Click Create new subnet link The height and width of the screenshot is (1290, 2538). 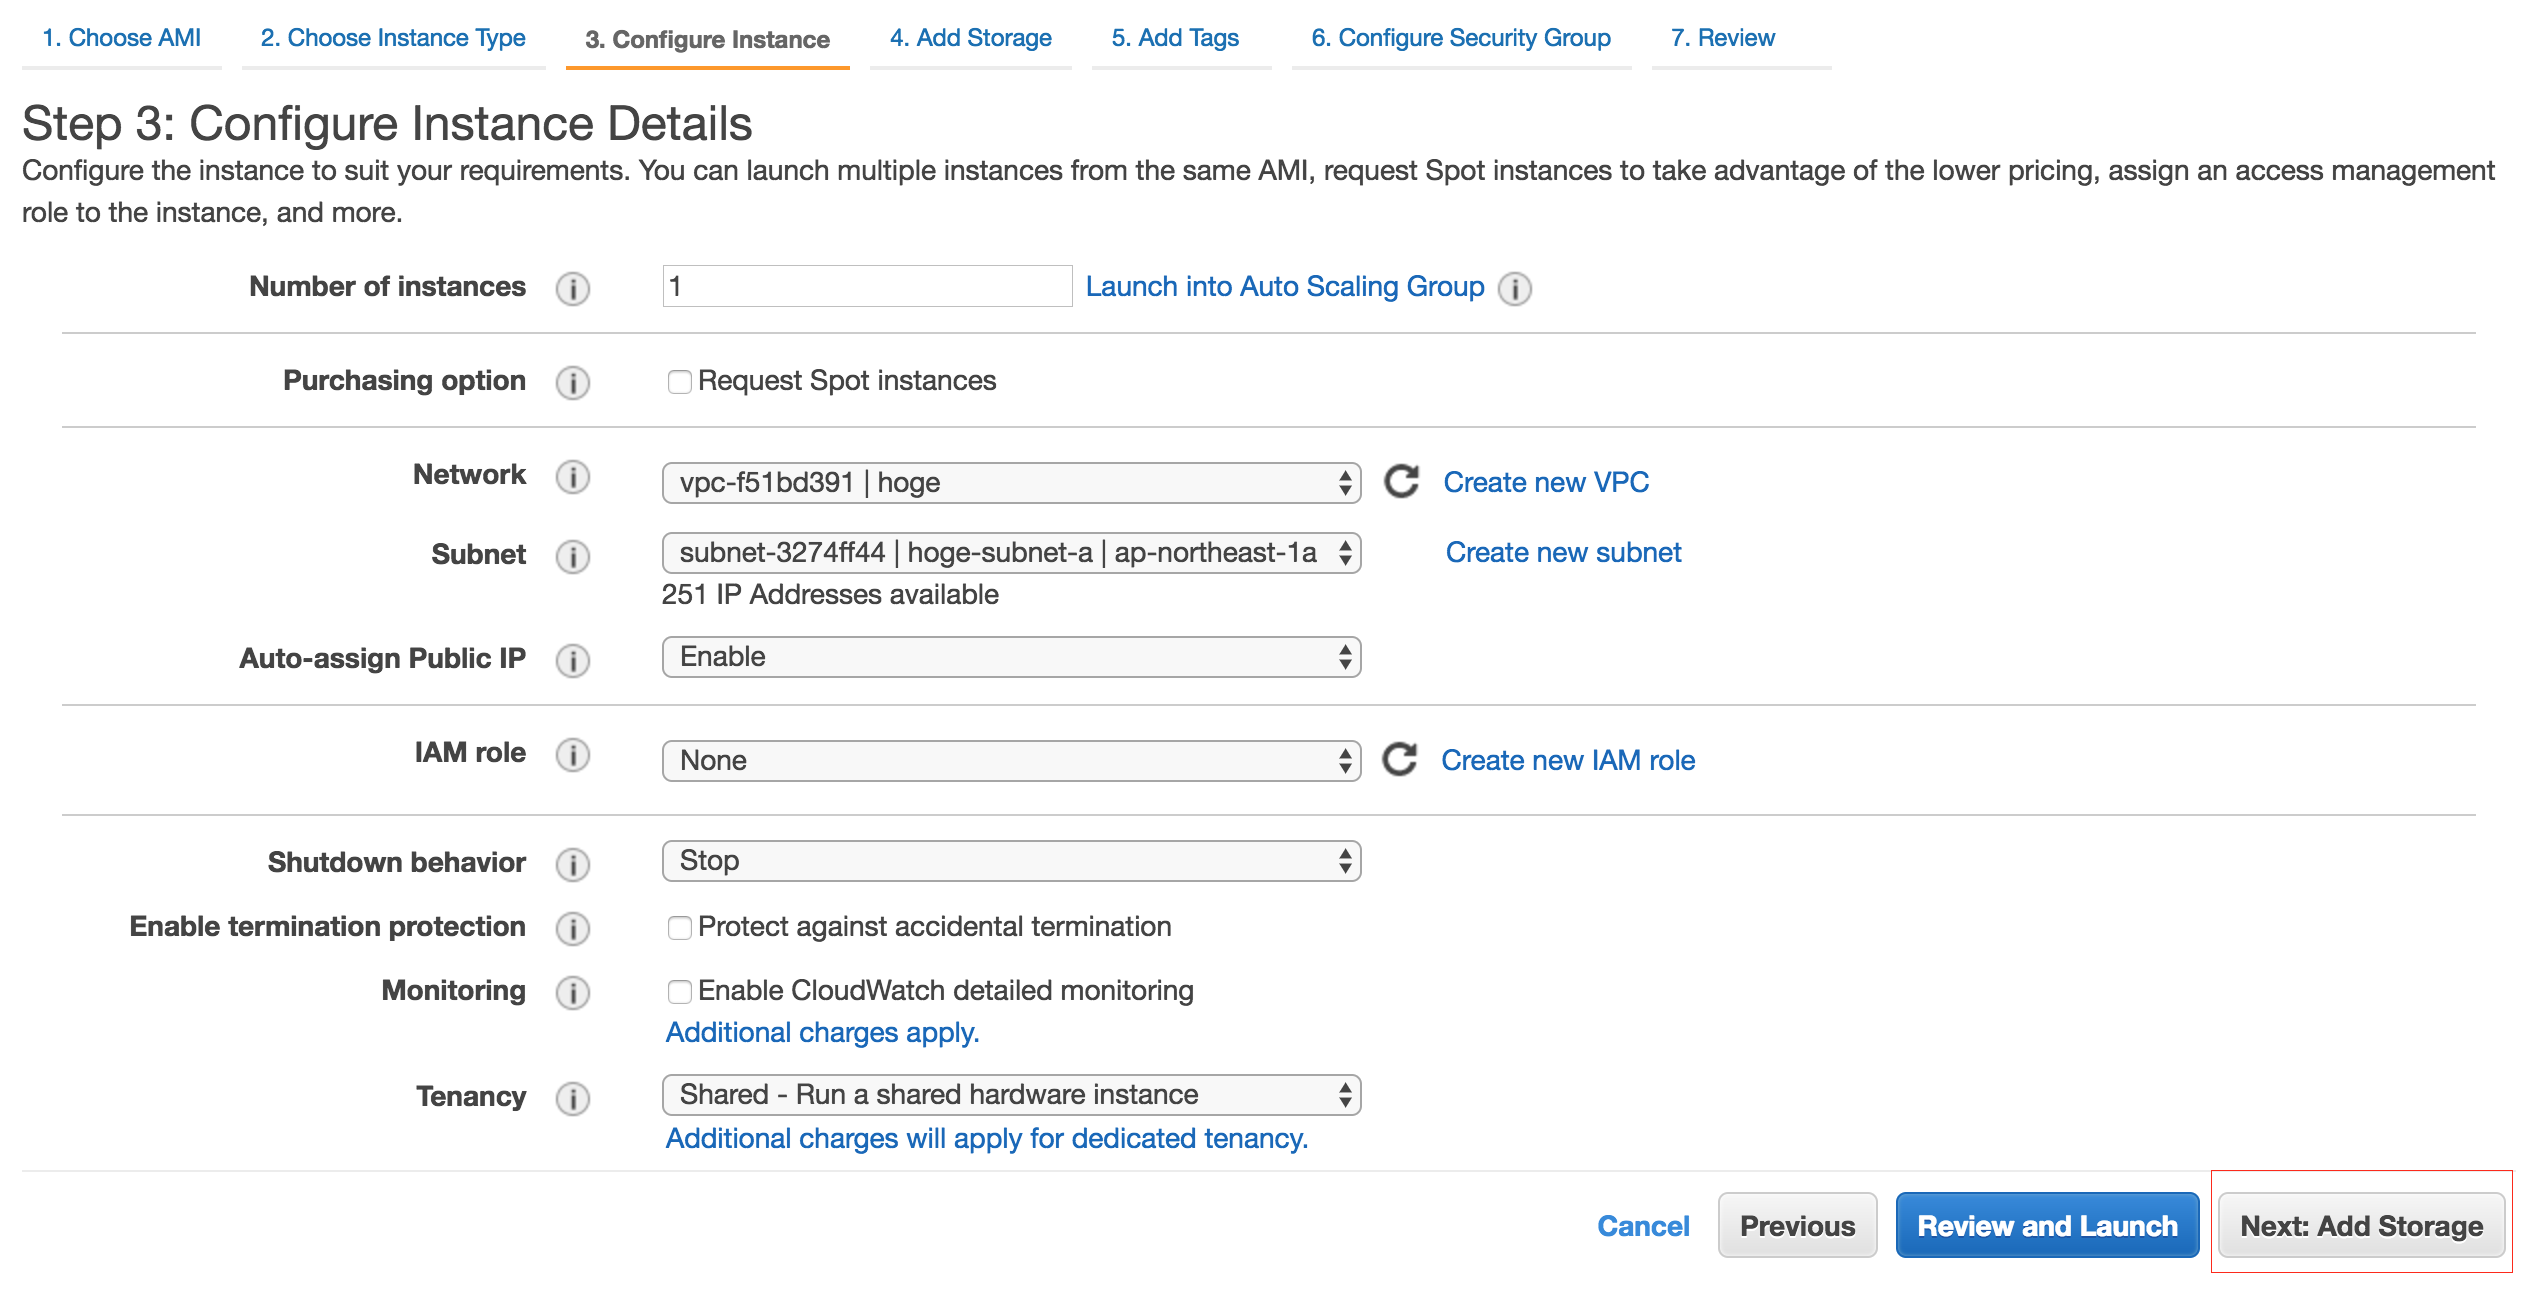point(1564,552)
